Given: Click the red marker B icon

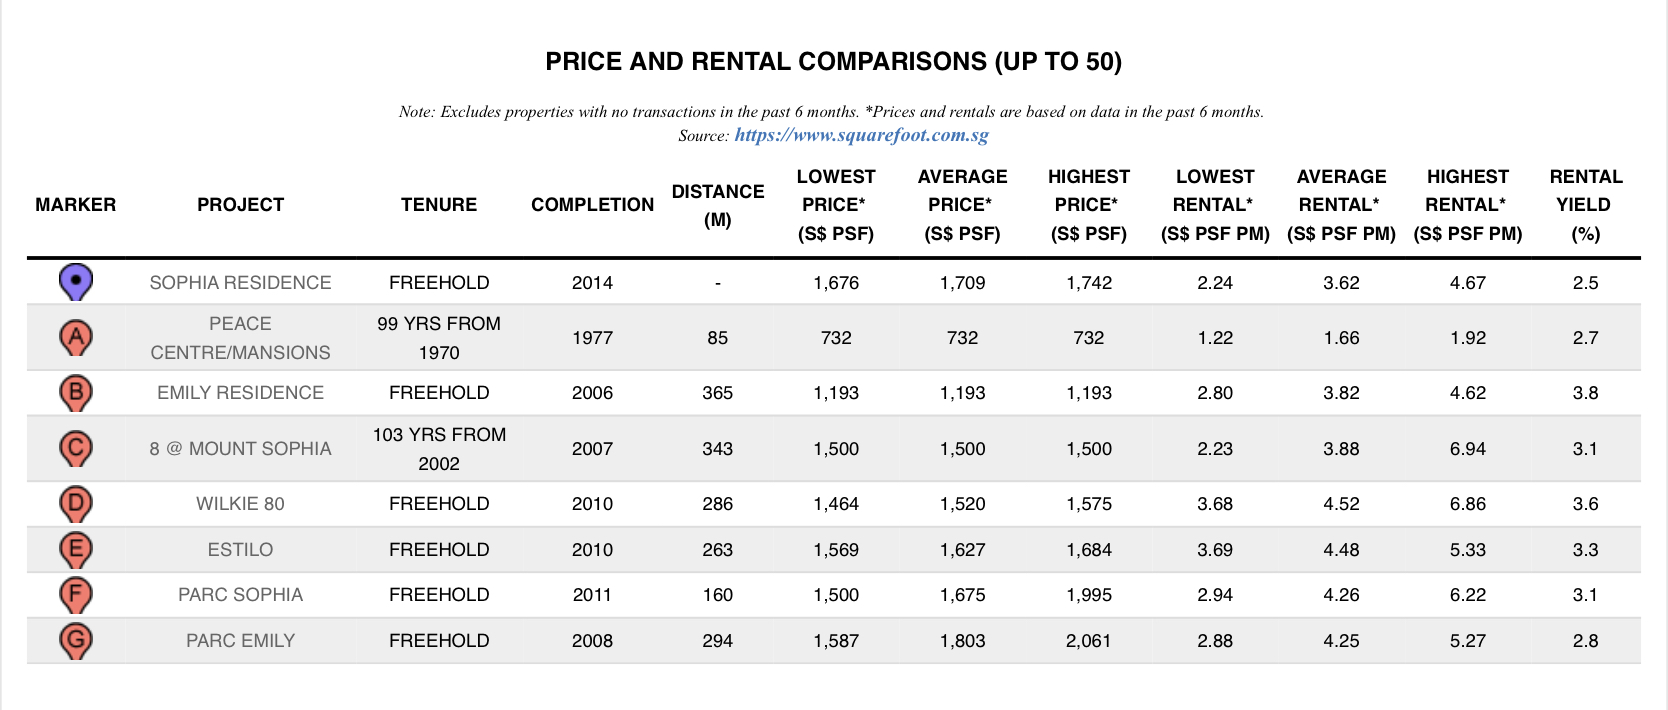Looking at the screenshot, I should click(x=76, y=392).
